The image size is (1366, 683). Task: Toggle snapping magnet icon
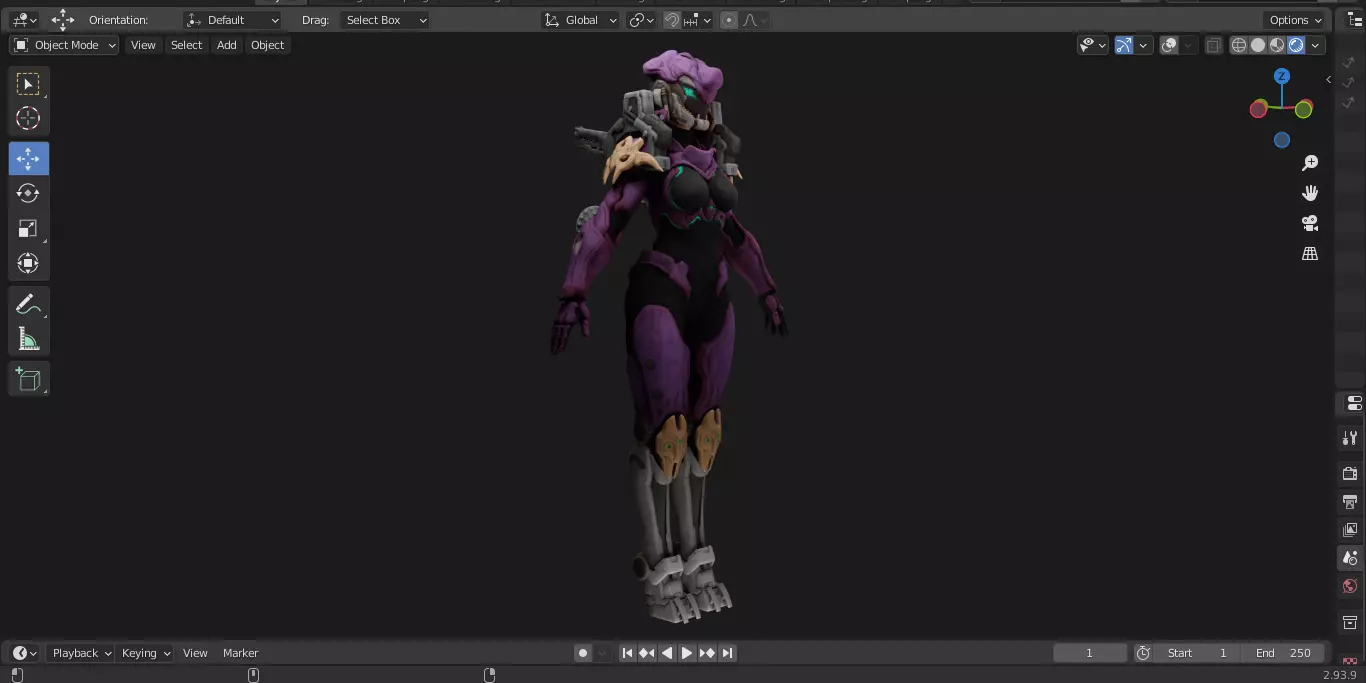click(x=673, y=20)
